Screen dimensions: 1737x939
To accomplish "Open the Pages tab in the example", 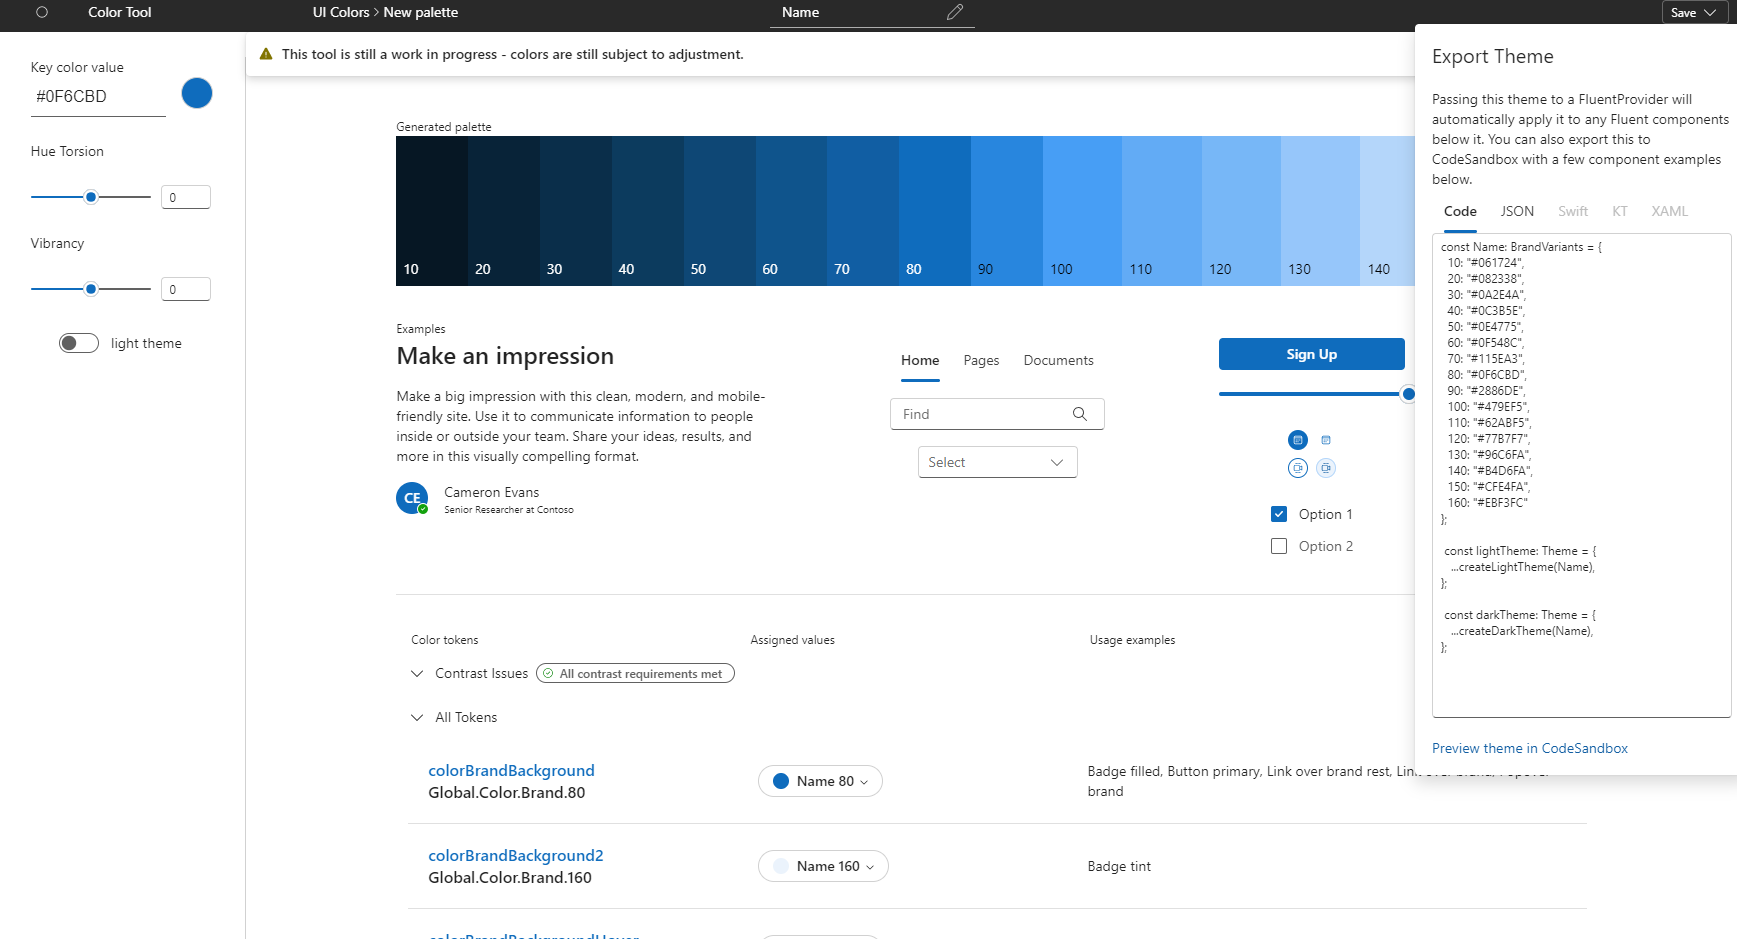I will click(x=981, y=360).
